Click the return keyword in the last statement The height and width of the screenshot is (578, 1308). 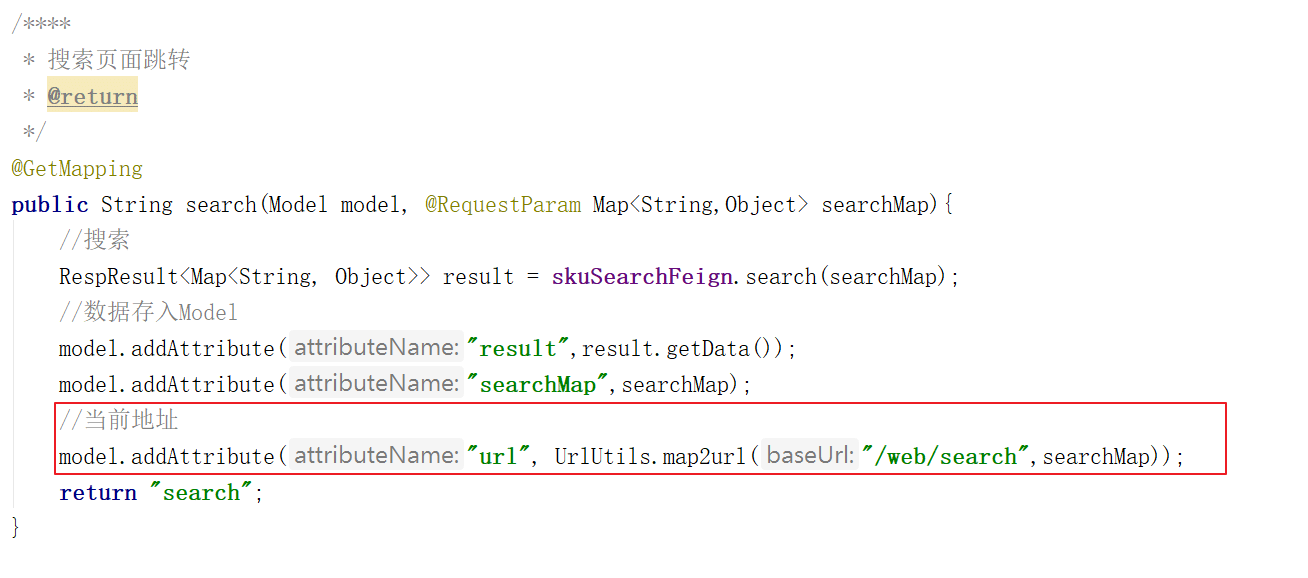[x=97, y=493]
